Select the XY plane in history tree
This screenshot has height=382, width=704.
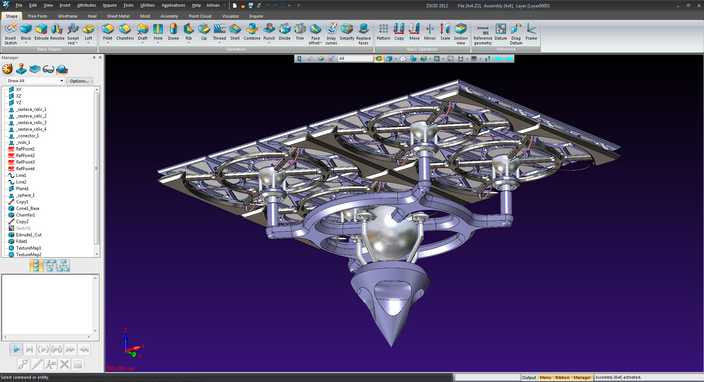[18, 89]
